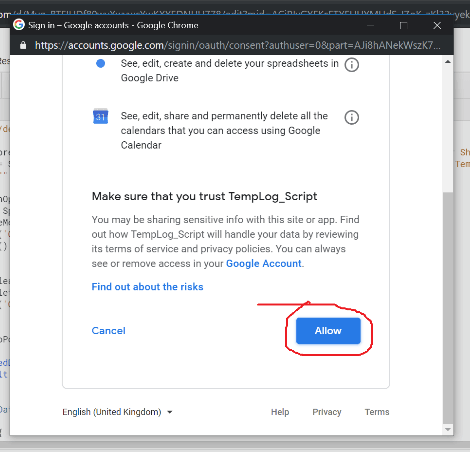Click the blue Google Drive spreadsheets bullet
Image resolution: width=470 pixels, height=452 pixels.
point(100,63)
